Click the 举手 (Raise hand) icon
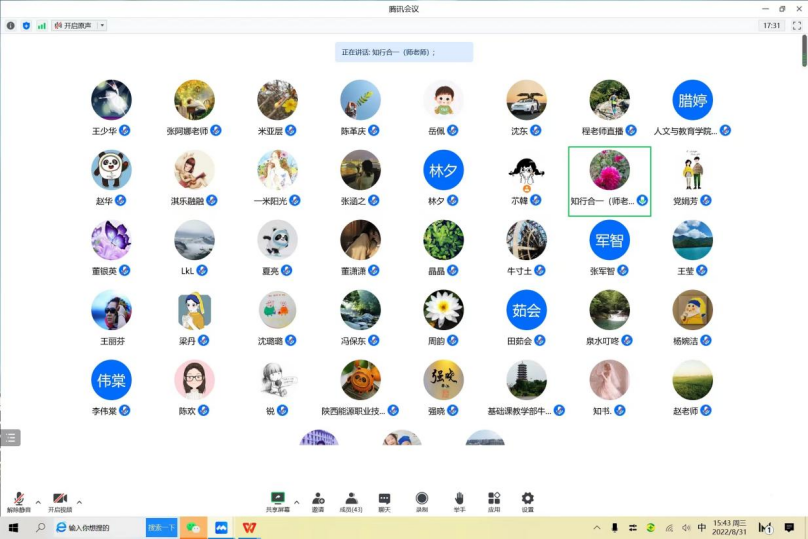The height and width of the screenshot is (539, 808). (459, 501)
